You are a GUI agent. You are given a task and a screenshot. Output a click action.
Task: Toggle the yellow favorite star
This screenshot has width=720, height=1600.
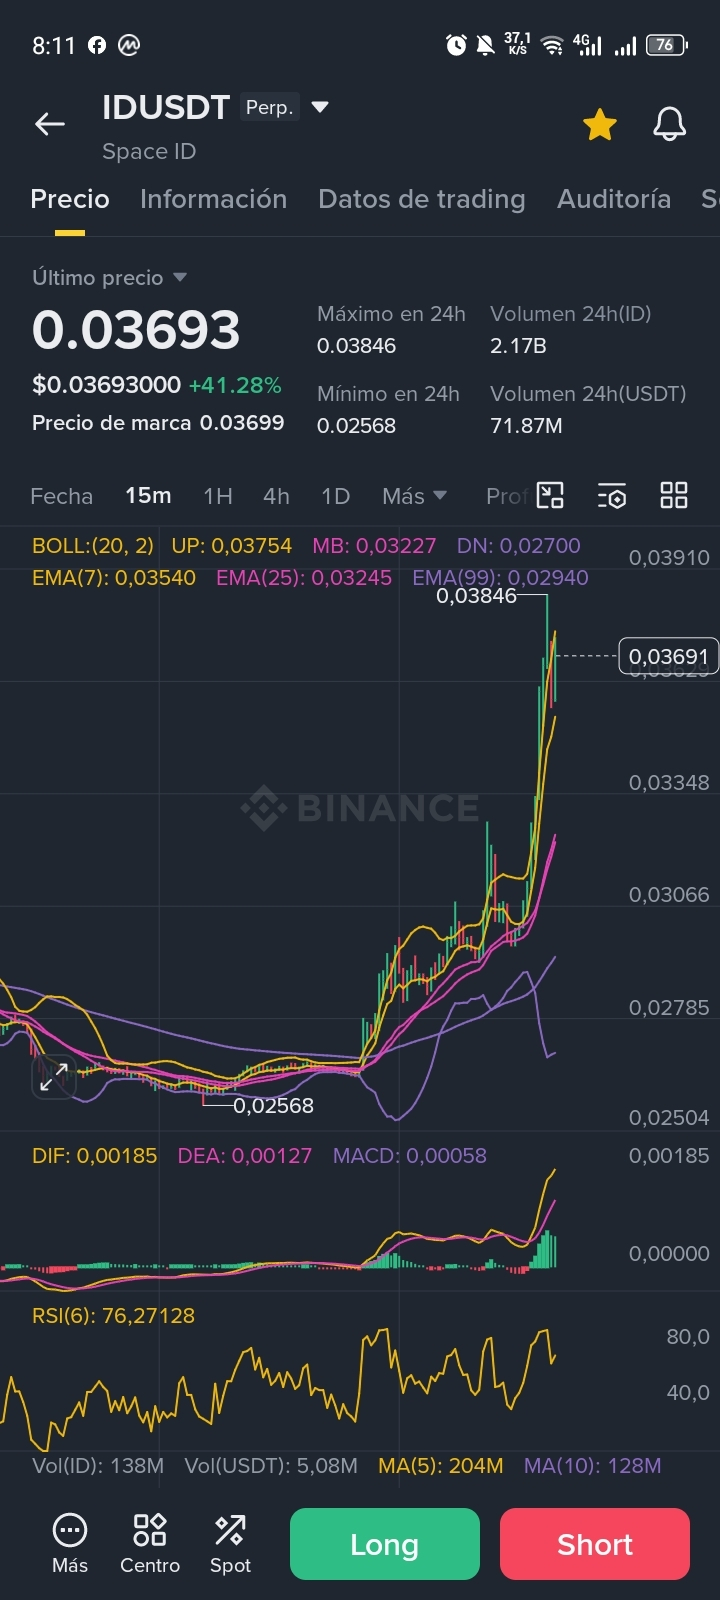tap(600, 125)
